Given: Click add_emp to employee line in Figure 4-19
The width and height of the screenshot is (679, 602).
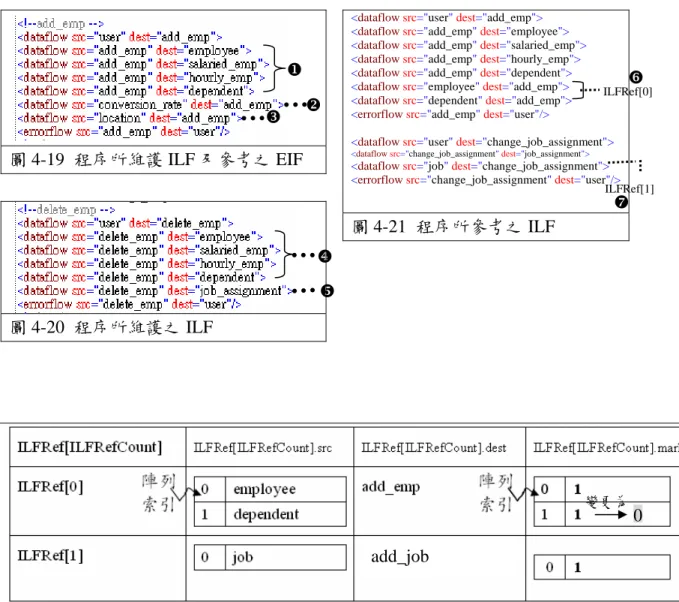Looking at the screenshot, I should pos(134,51).
